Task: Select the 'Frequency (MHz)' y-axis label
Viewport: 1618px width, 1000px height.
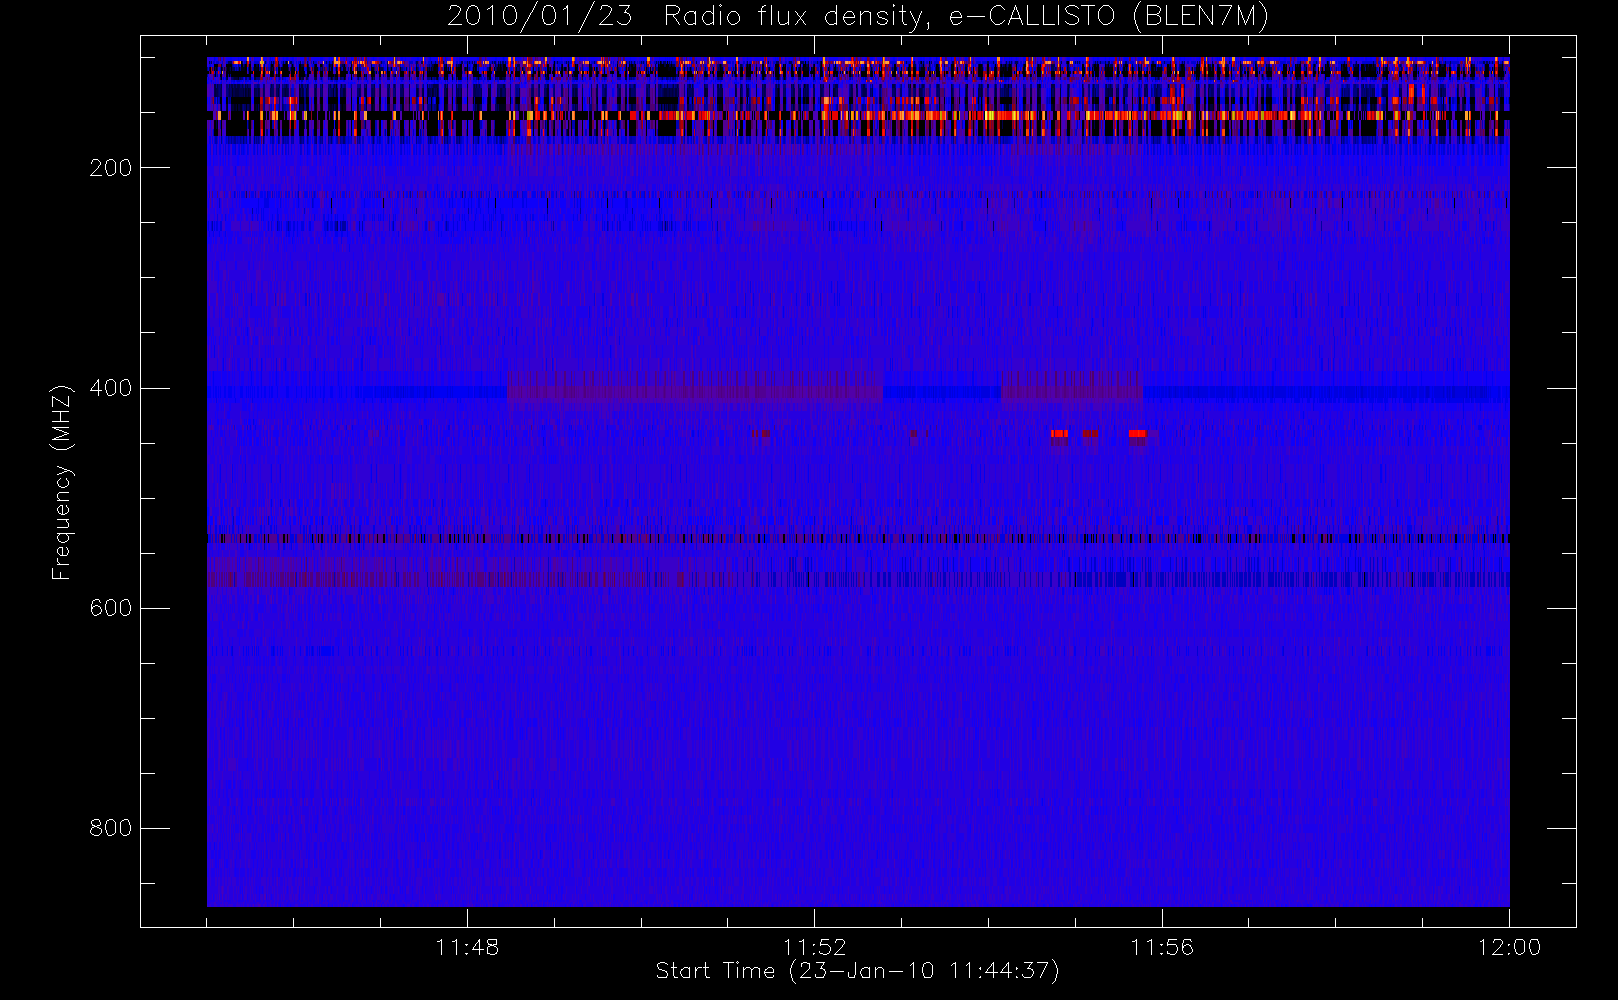Action: click(62, 482)
